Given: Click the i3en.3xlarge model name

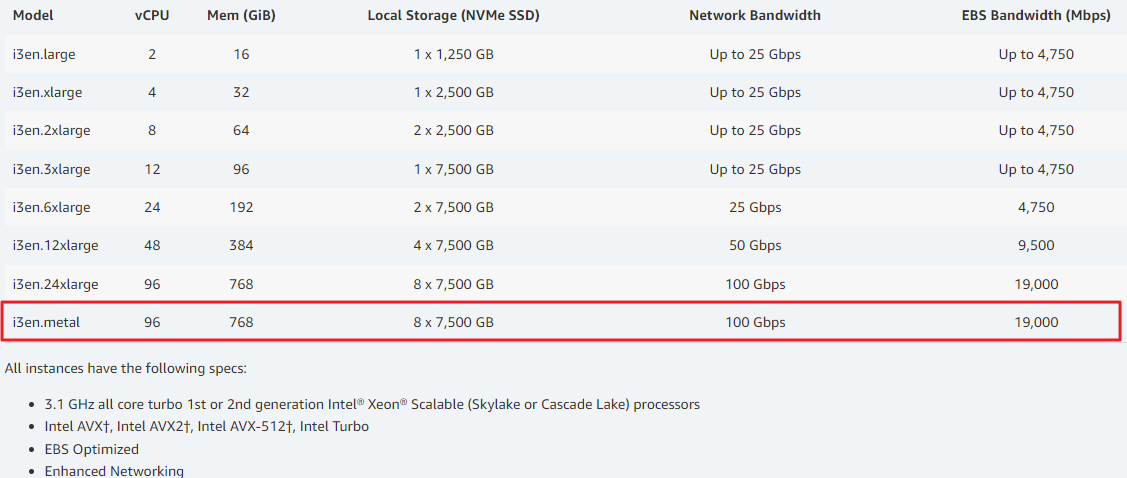Looking at the screenshot, I should (x=51, y=170).
